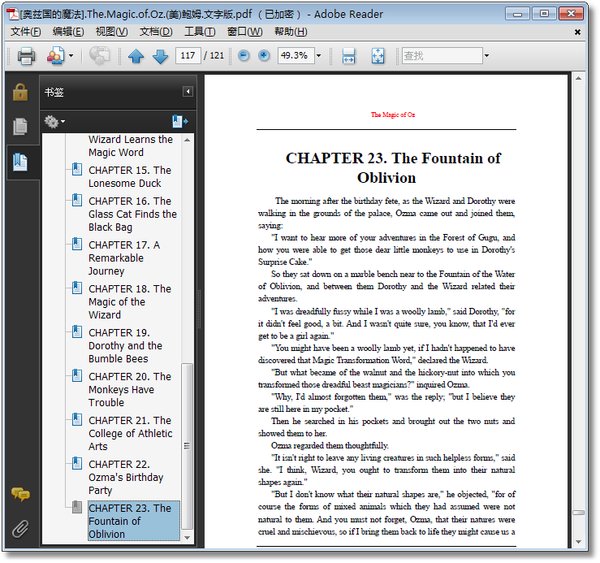Open bookmark options gear dropdown
Viewport: 600px width, 563px height.
click(54, 122)
